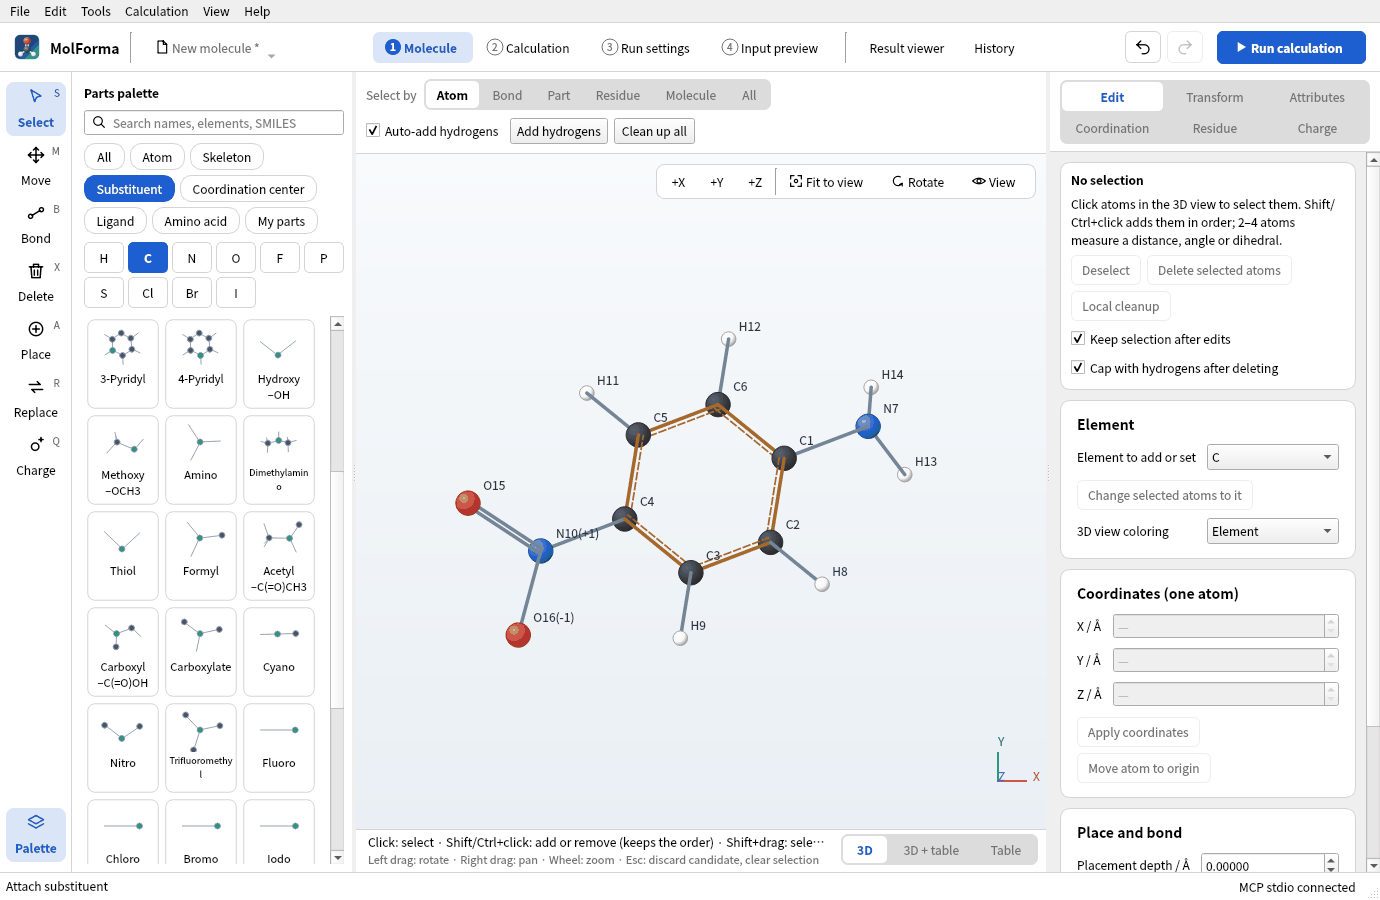1380x900 pixels.
Task: Go to step 2 Calculation tab
Action: coord(528,48)
